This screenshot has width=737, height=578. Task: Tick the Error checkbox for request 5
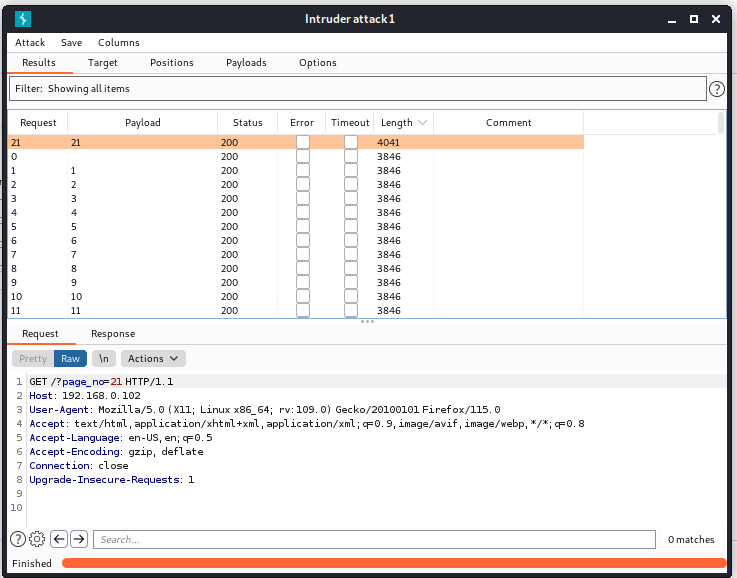(303, 226)
